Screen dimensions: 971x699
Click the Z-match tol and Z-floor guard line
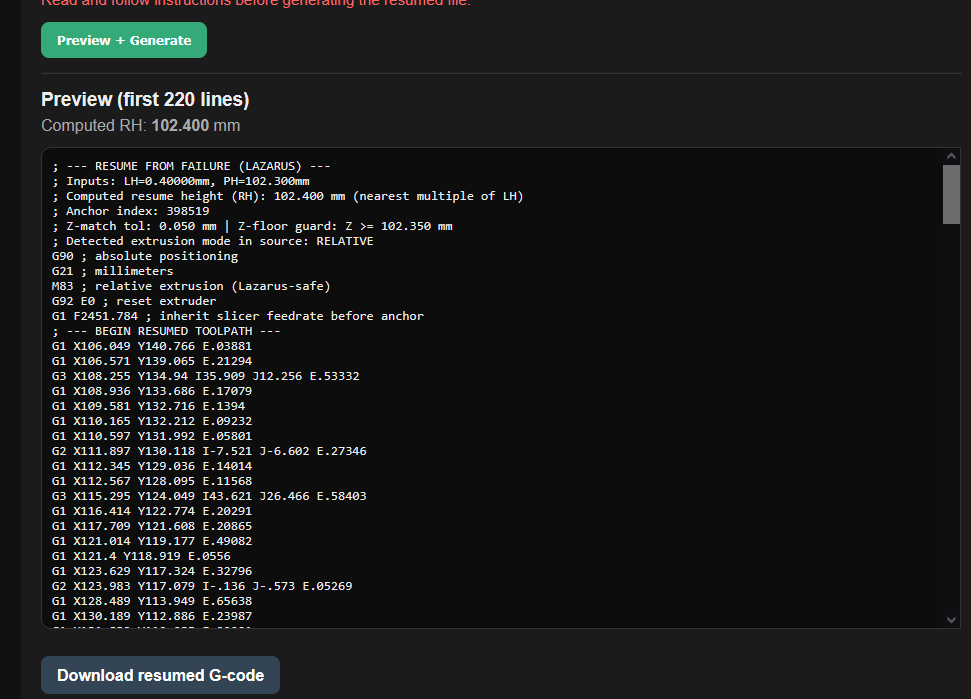(x=252, y=226)
